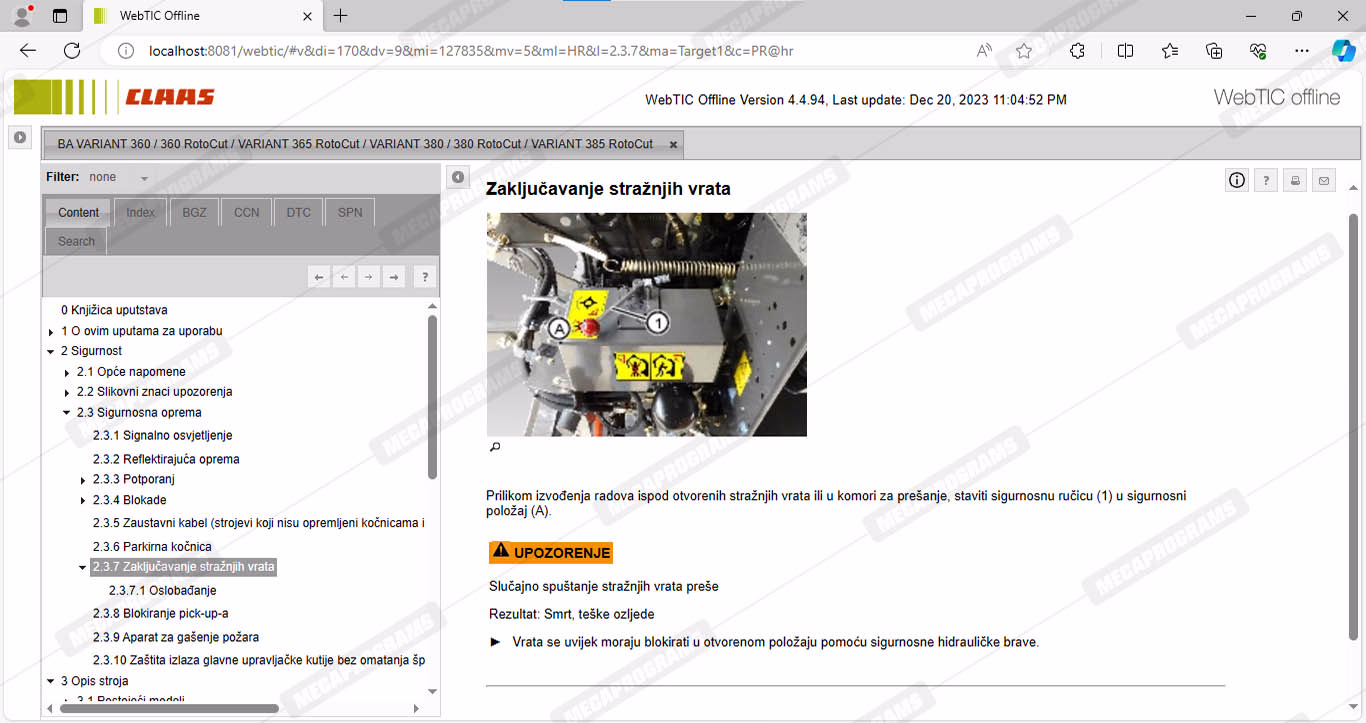The width and height of the screenshot is (1366, 723).
Task: Switch to the DTC tab
Action: click(x=298, y=212)
